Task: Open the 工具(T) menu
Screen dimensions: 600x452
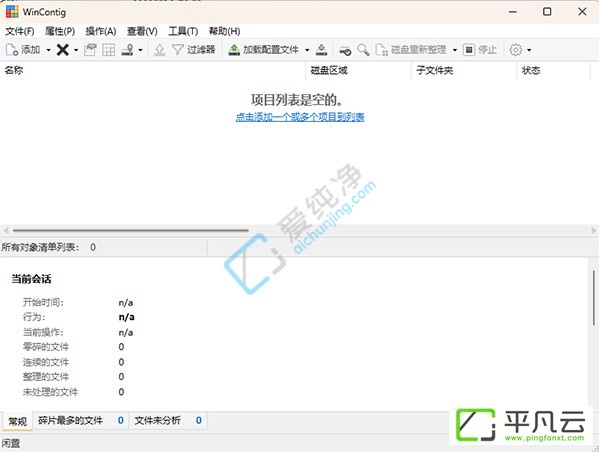Action: click(183, 31)
